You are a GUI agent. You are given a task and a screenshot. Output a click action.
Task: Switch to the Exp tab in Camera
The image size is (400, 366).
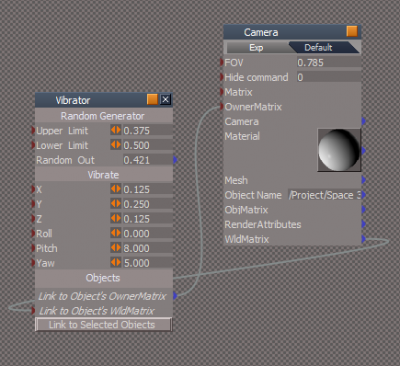[257, 47]
